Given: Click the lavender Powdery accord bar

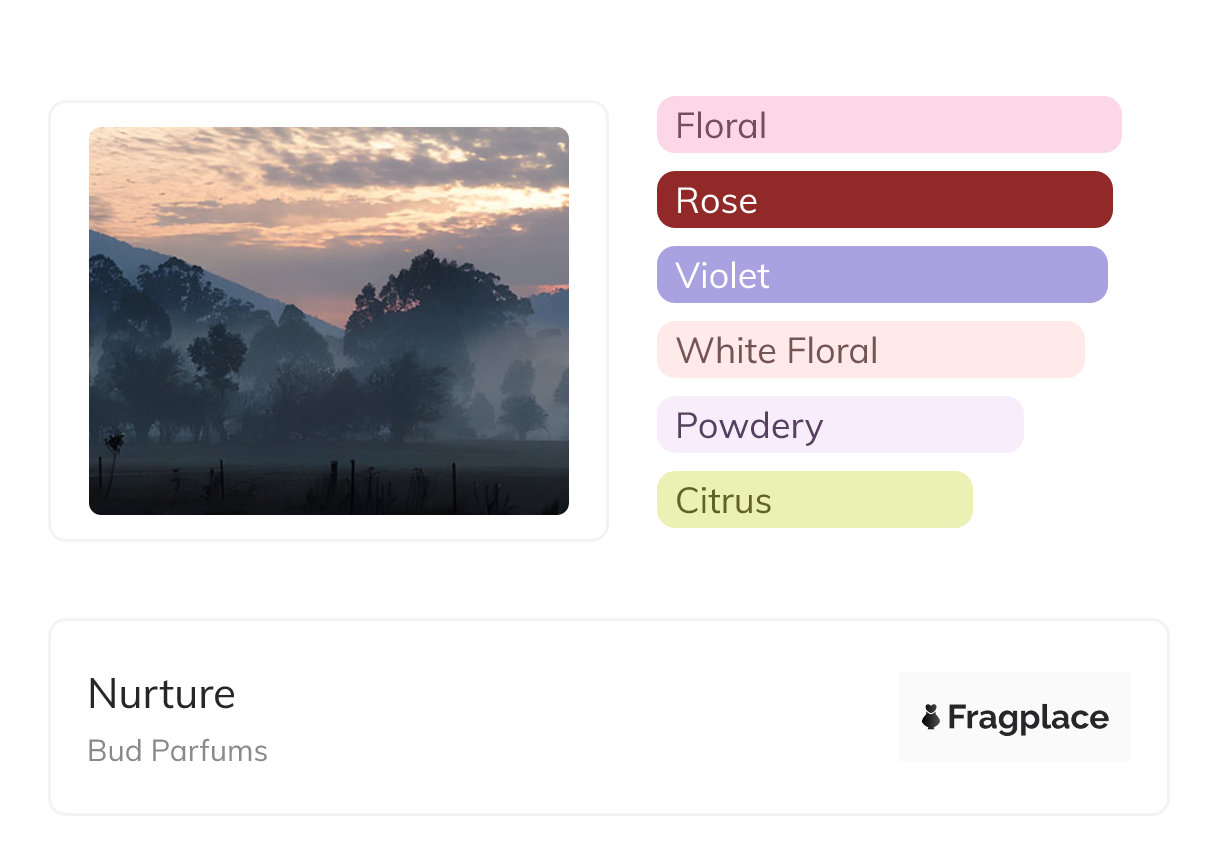Looking at the screenshot, I should [x=839, y=425].
